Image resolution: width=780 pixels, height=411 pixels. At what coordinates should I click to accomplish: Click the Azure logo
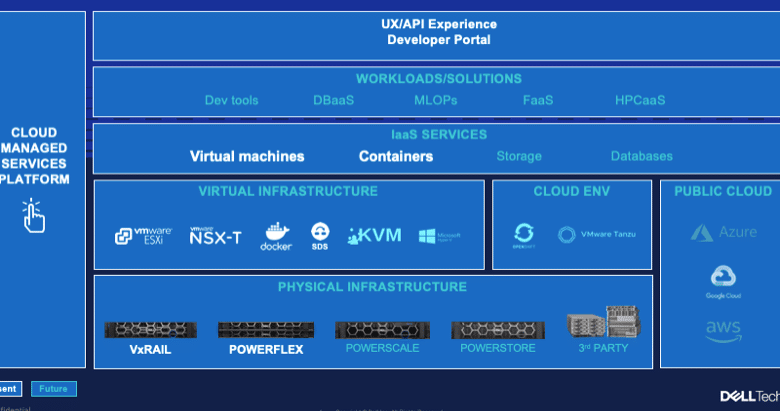click(x=724, y=232)
